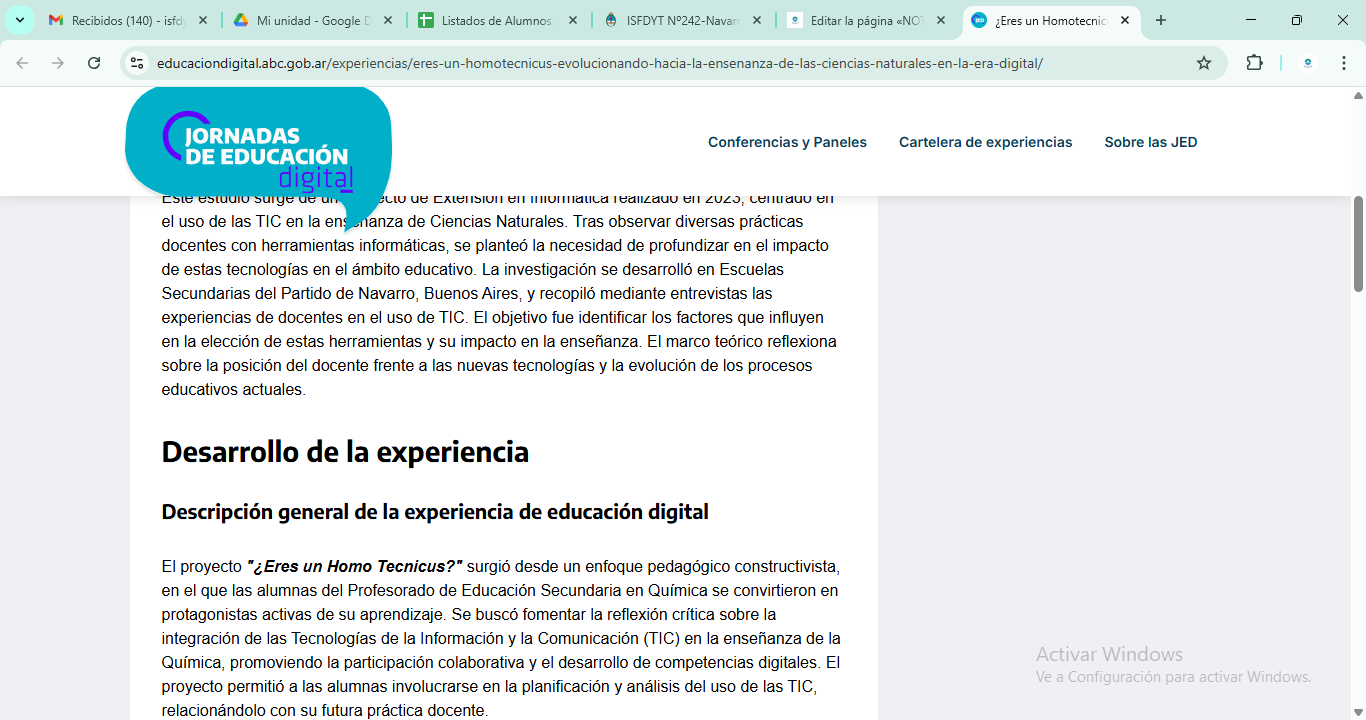Viewport: 1366px width, 720px height.
Task: Open Sobre las JED menu
Action: pyautogui.click(x=1150, y=142)
